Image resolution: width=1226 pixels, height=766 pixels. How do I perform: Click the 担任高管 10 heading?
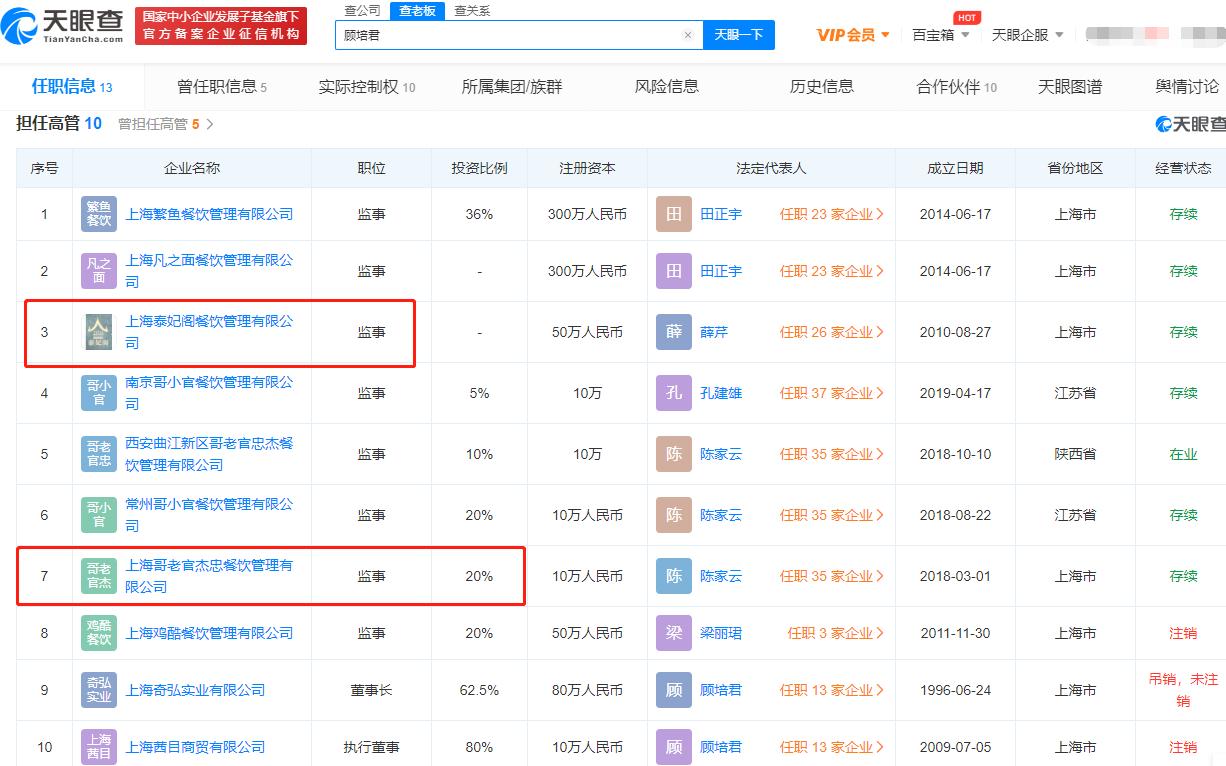pyautogui.click(x=59, y=123)
